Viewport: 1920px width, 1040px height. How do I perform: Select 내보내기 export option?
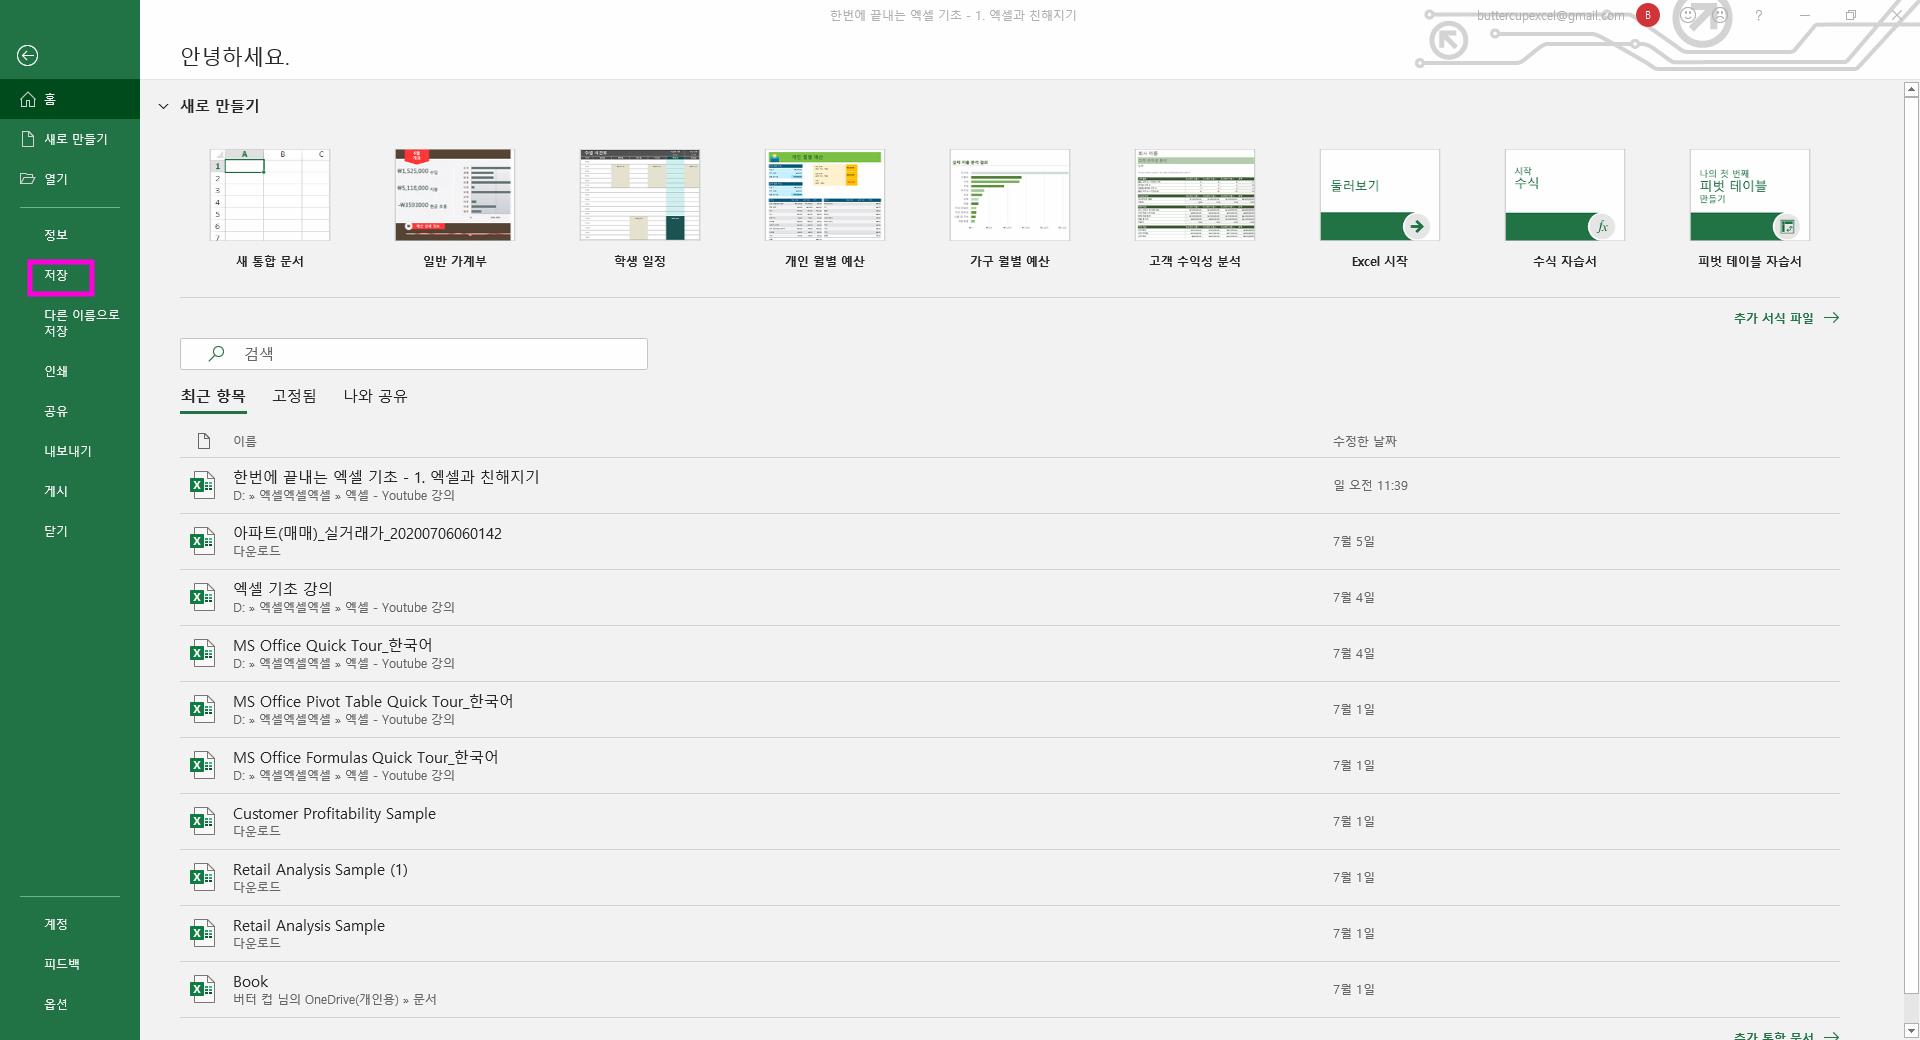click(70, 451)
